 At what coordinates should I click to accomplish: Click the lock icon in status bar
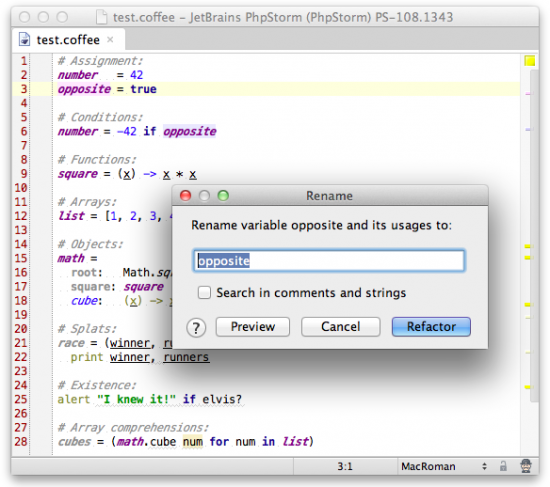click(503, 466)
